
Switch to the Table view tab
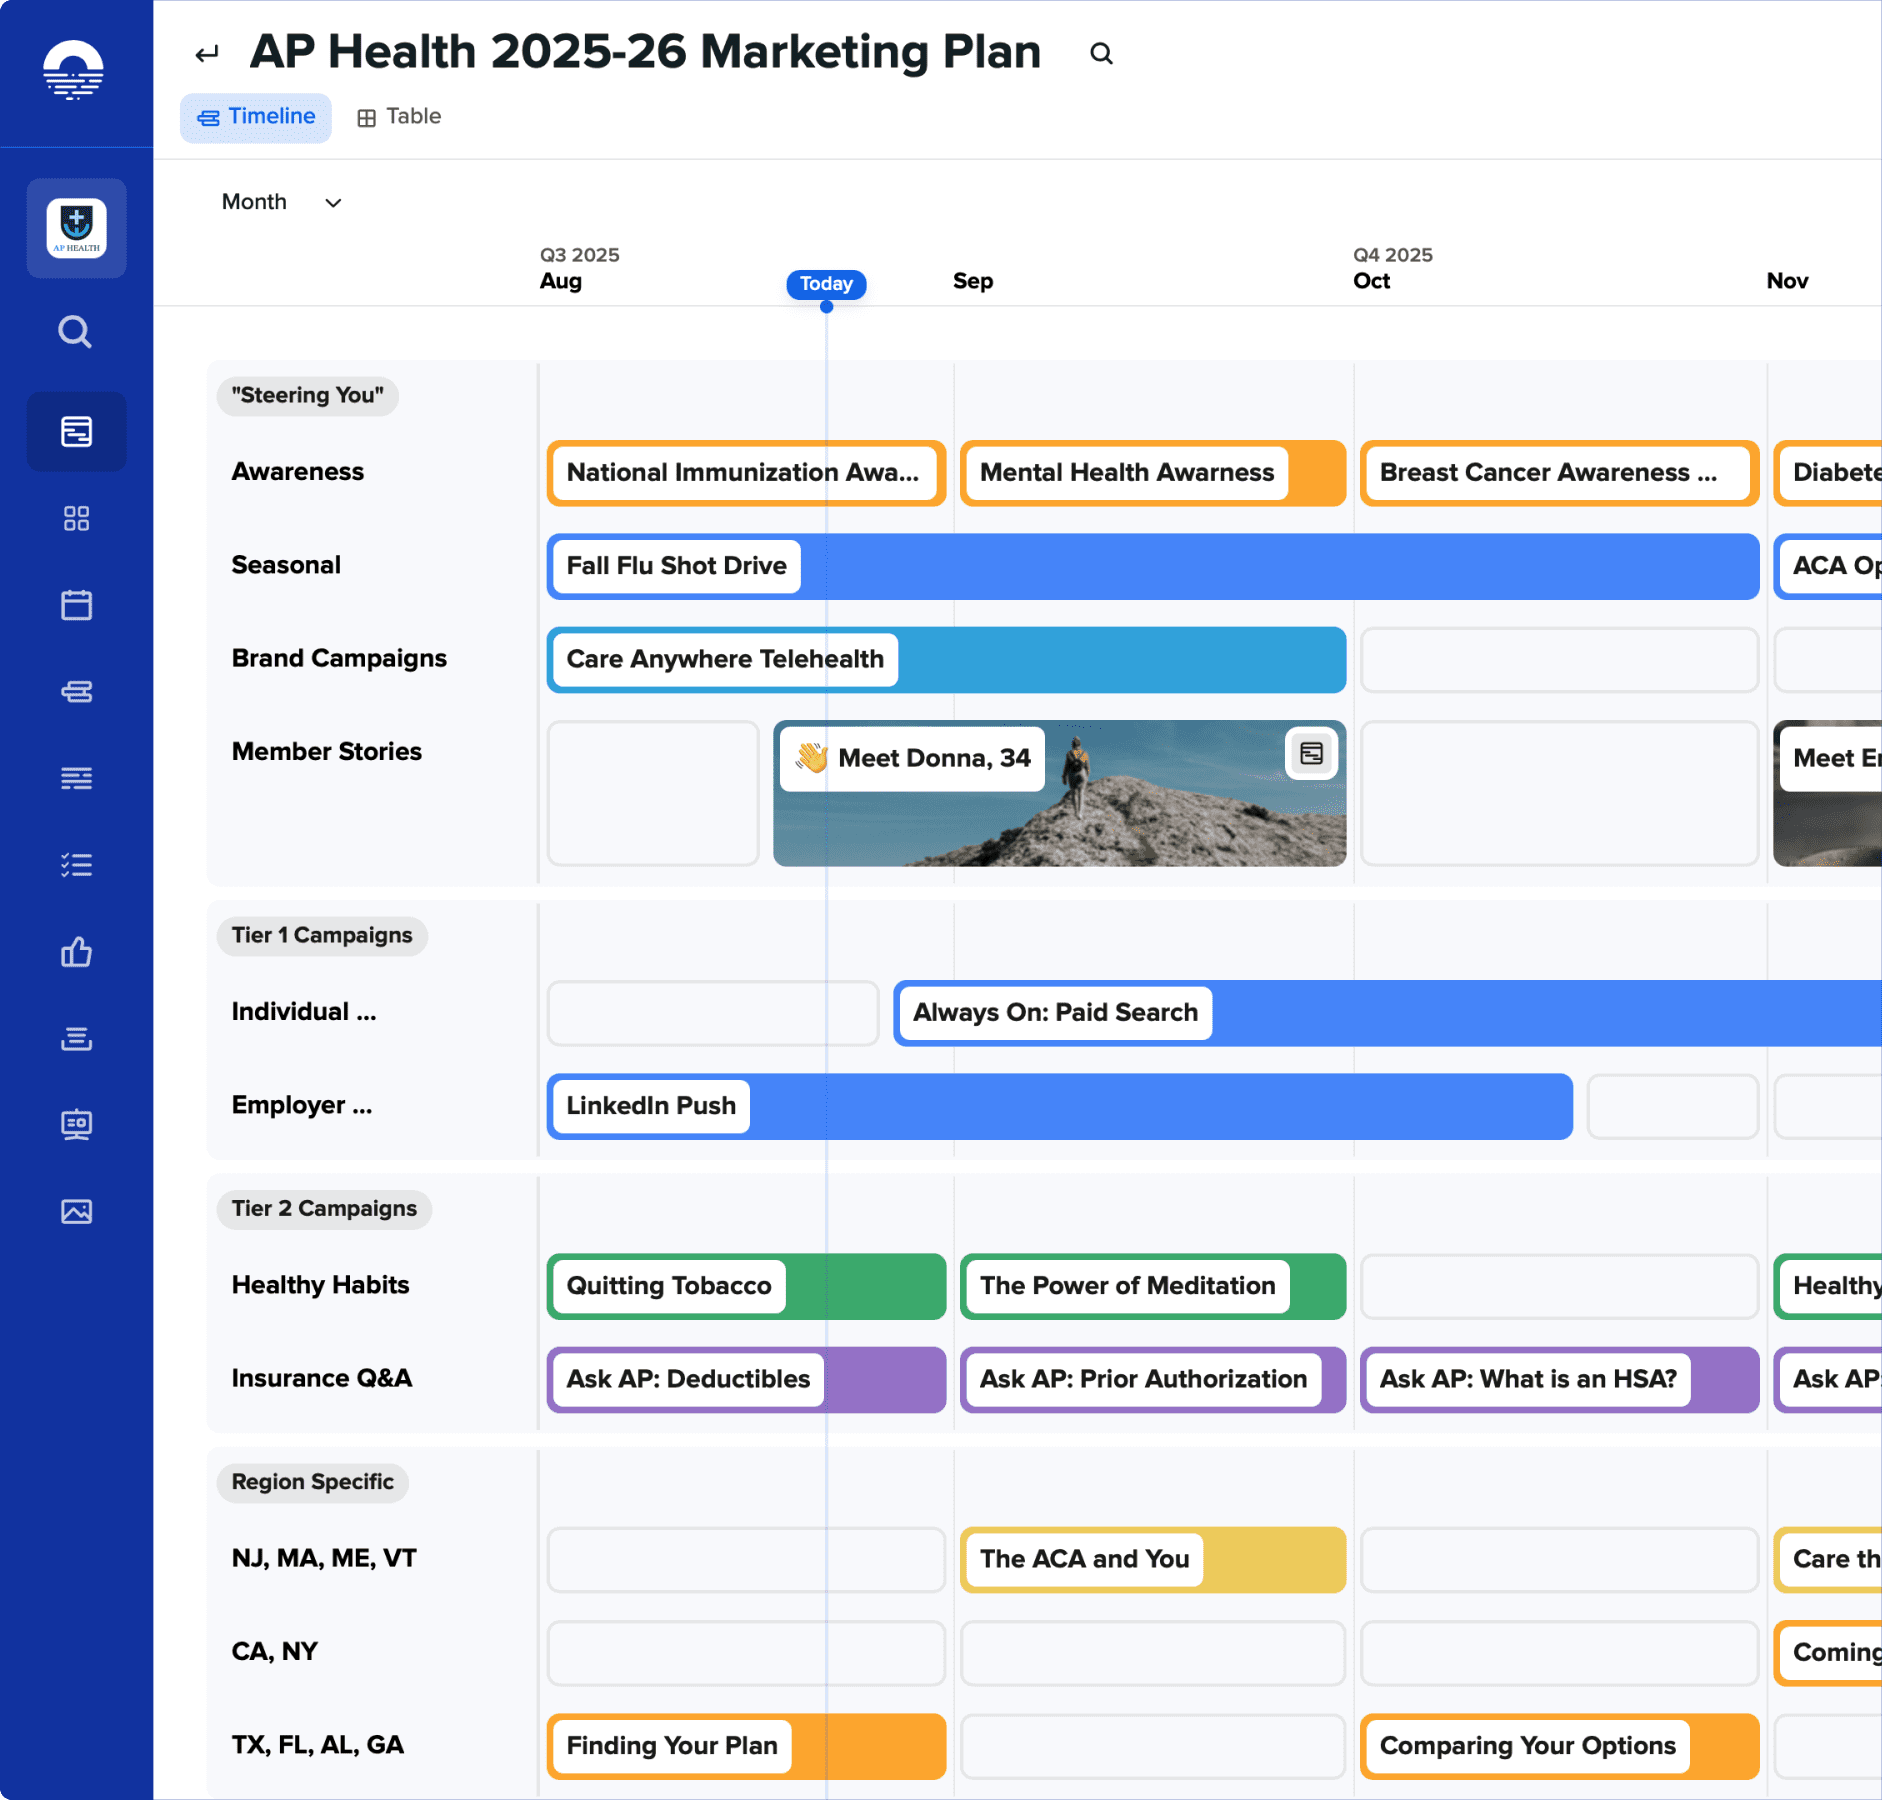[x=399, y=117]
